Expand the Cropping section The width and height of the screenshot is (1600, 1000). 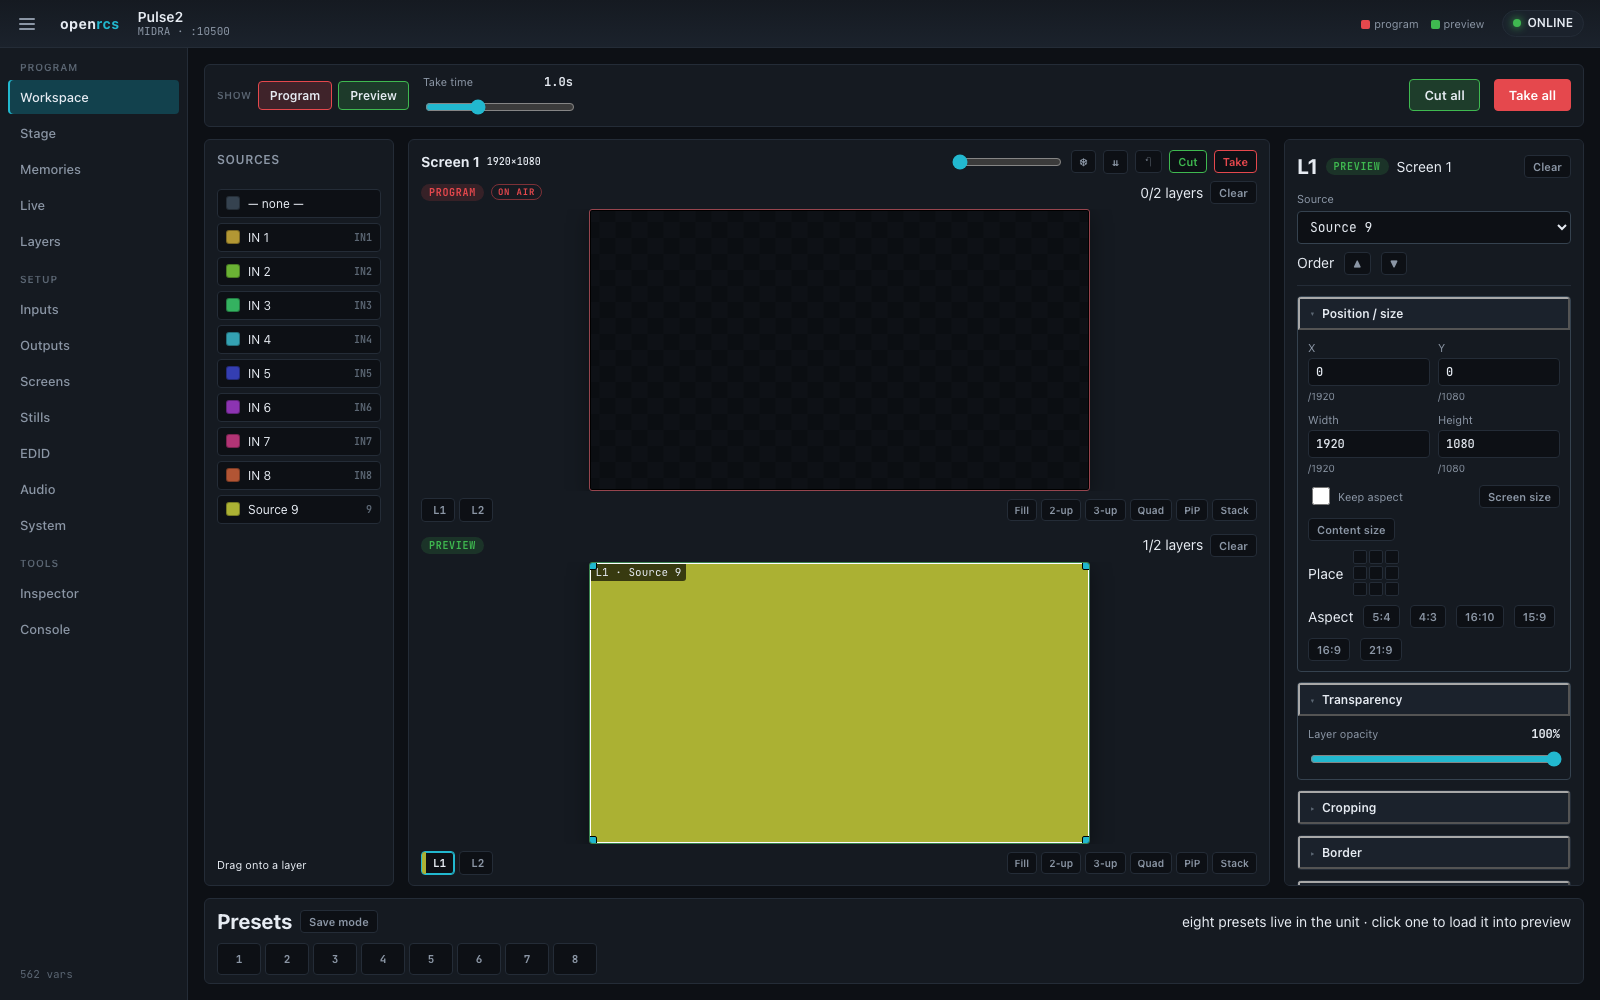pos(1434,808)
